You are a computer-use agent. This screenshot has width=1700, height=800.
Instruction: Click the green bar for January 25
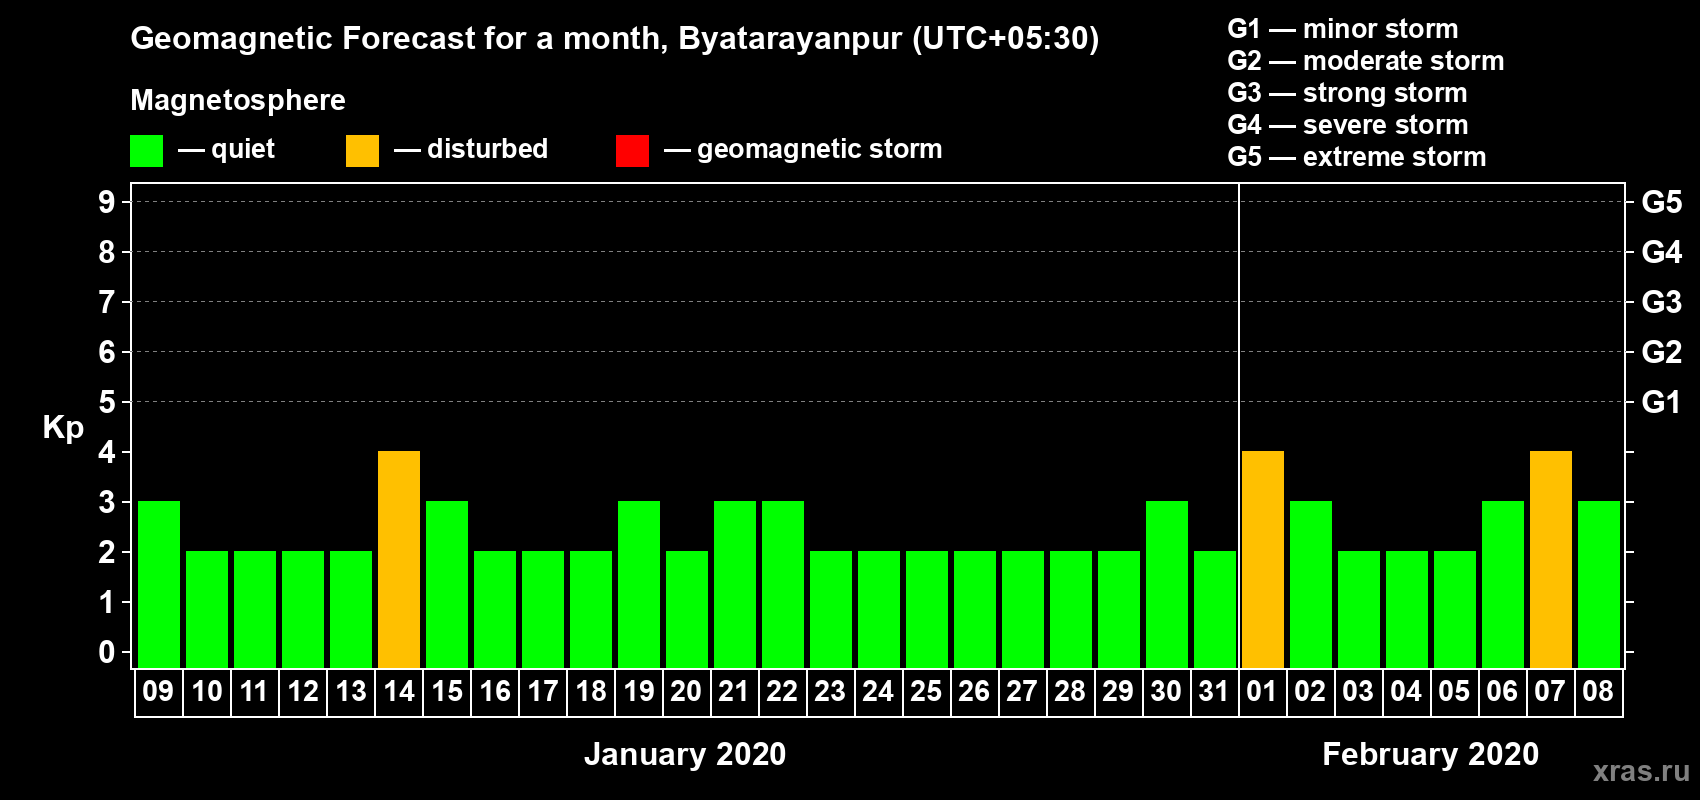coord(927,610)
